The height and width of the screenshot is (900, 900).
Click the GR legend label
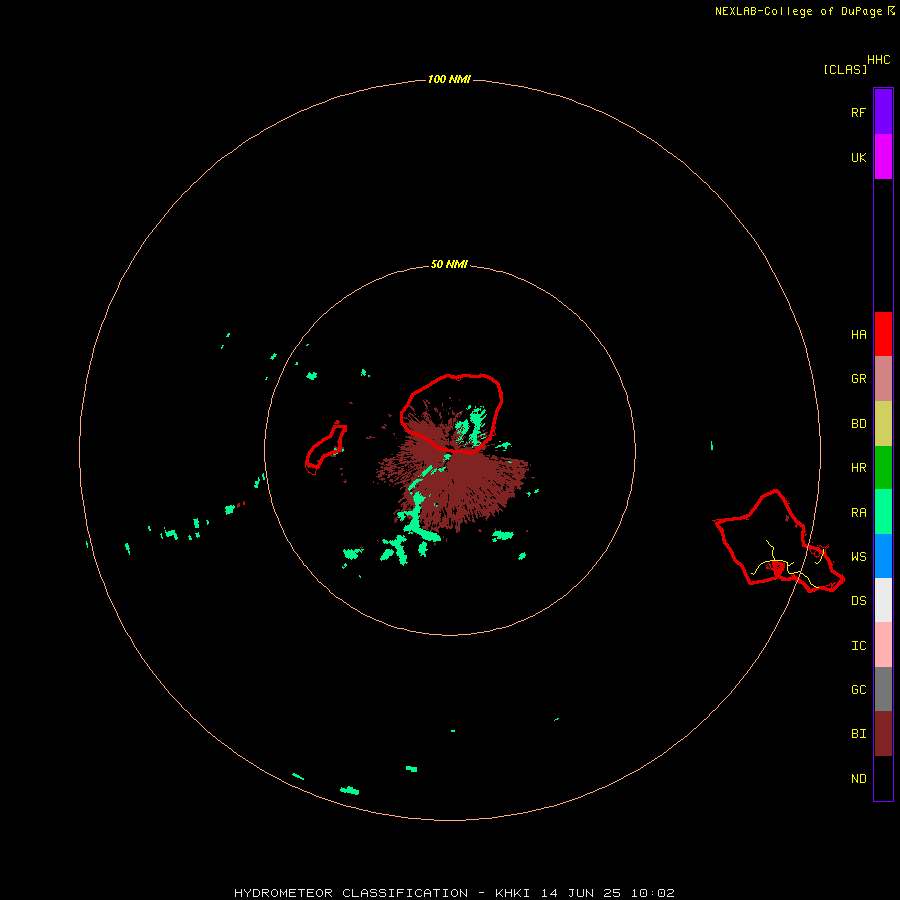858,379
